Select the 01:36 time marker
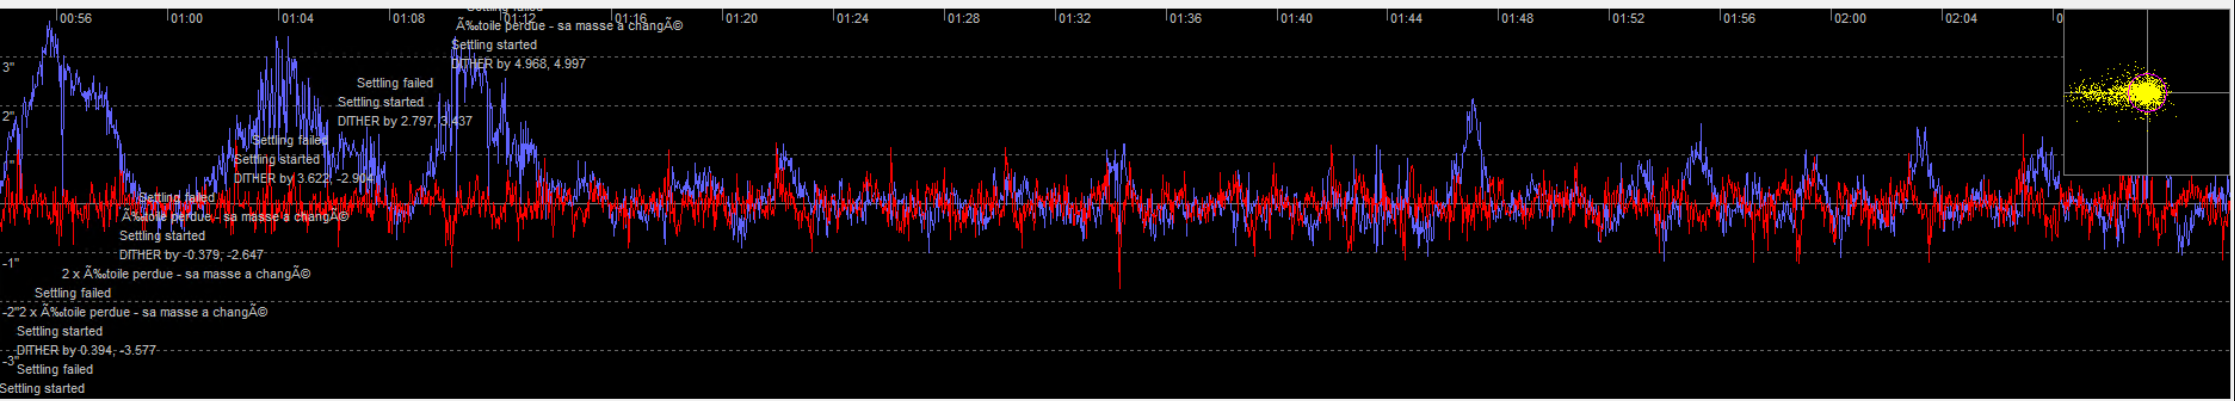Viewport: 2235px width, 401px height. click(1185, 18)
